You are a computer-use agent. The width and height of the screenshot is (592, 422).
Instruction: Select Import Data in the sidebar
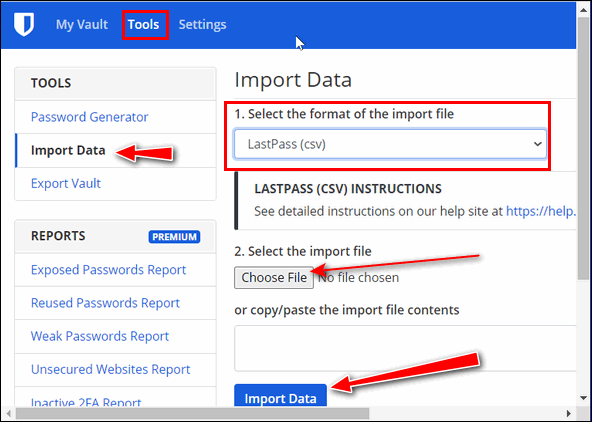point(68,150)
